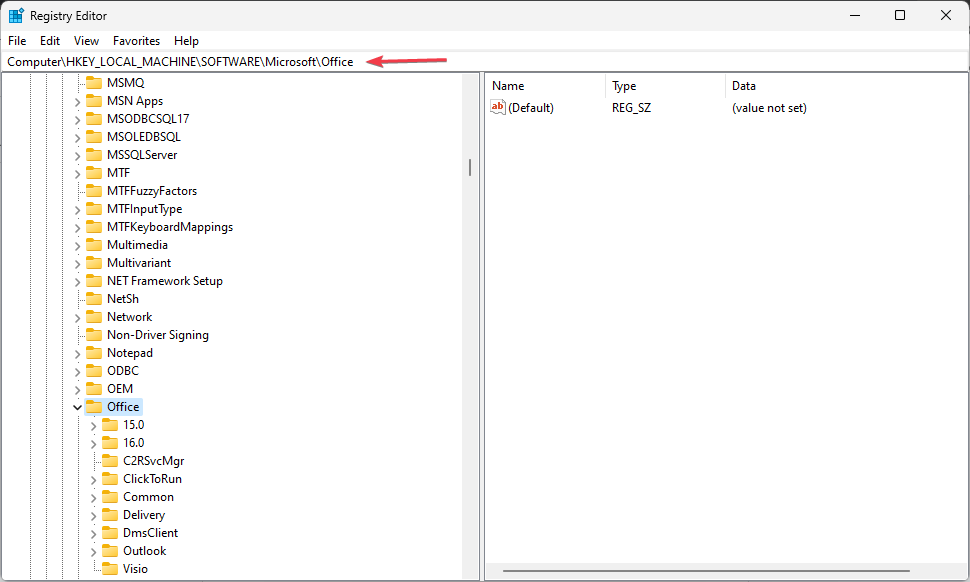The height and width of the screenshot is (582, 970).
Task: Click the MSSQLServer folder icon
Action: 94,154
